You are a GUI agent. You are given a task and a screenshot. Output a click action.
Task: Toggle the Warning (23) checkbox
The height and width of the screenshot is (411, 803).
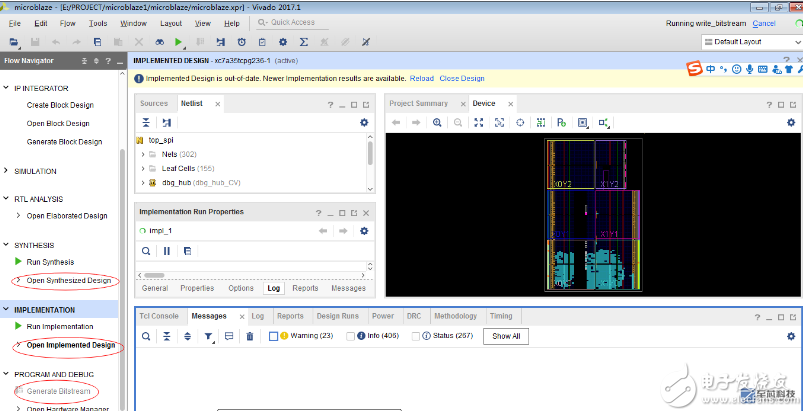tap(273, 336)
